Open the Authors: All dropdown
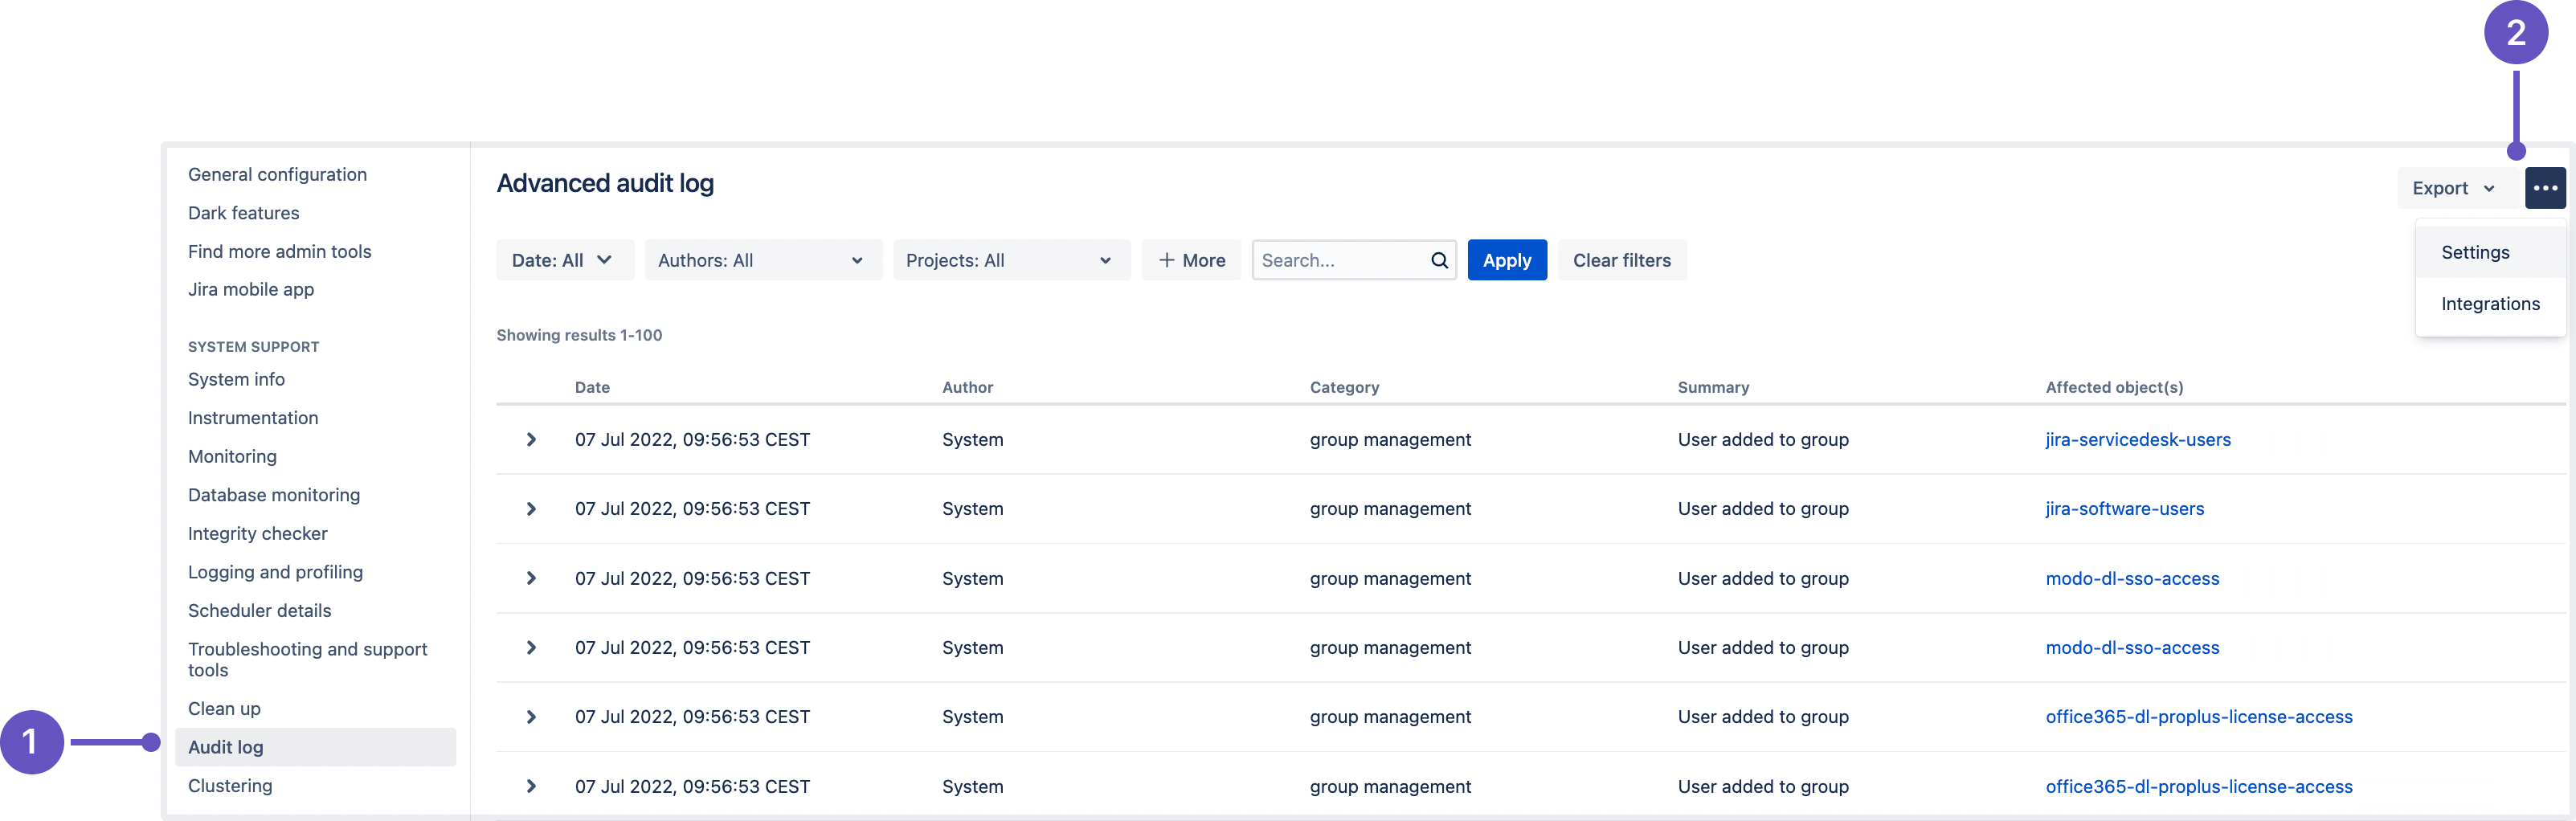This screenshot has height=821, width=2576. 762,260
